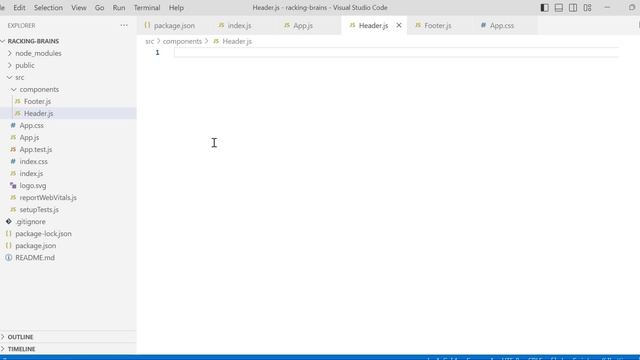
Task: Click the README.md info icon
Action: (x=9, y=258)
